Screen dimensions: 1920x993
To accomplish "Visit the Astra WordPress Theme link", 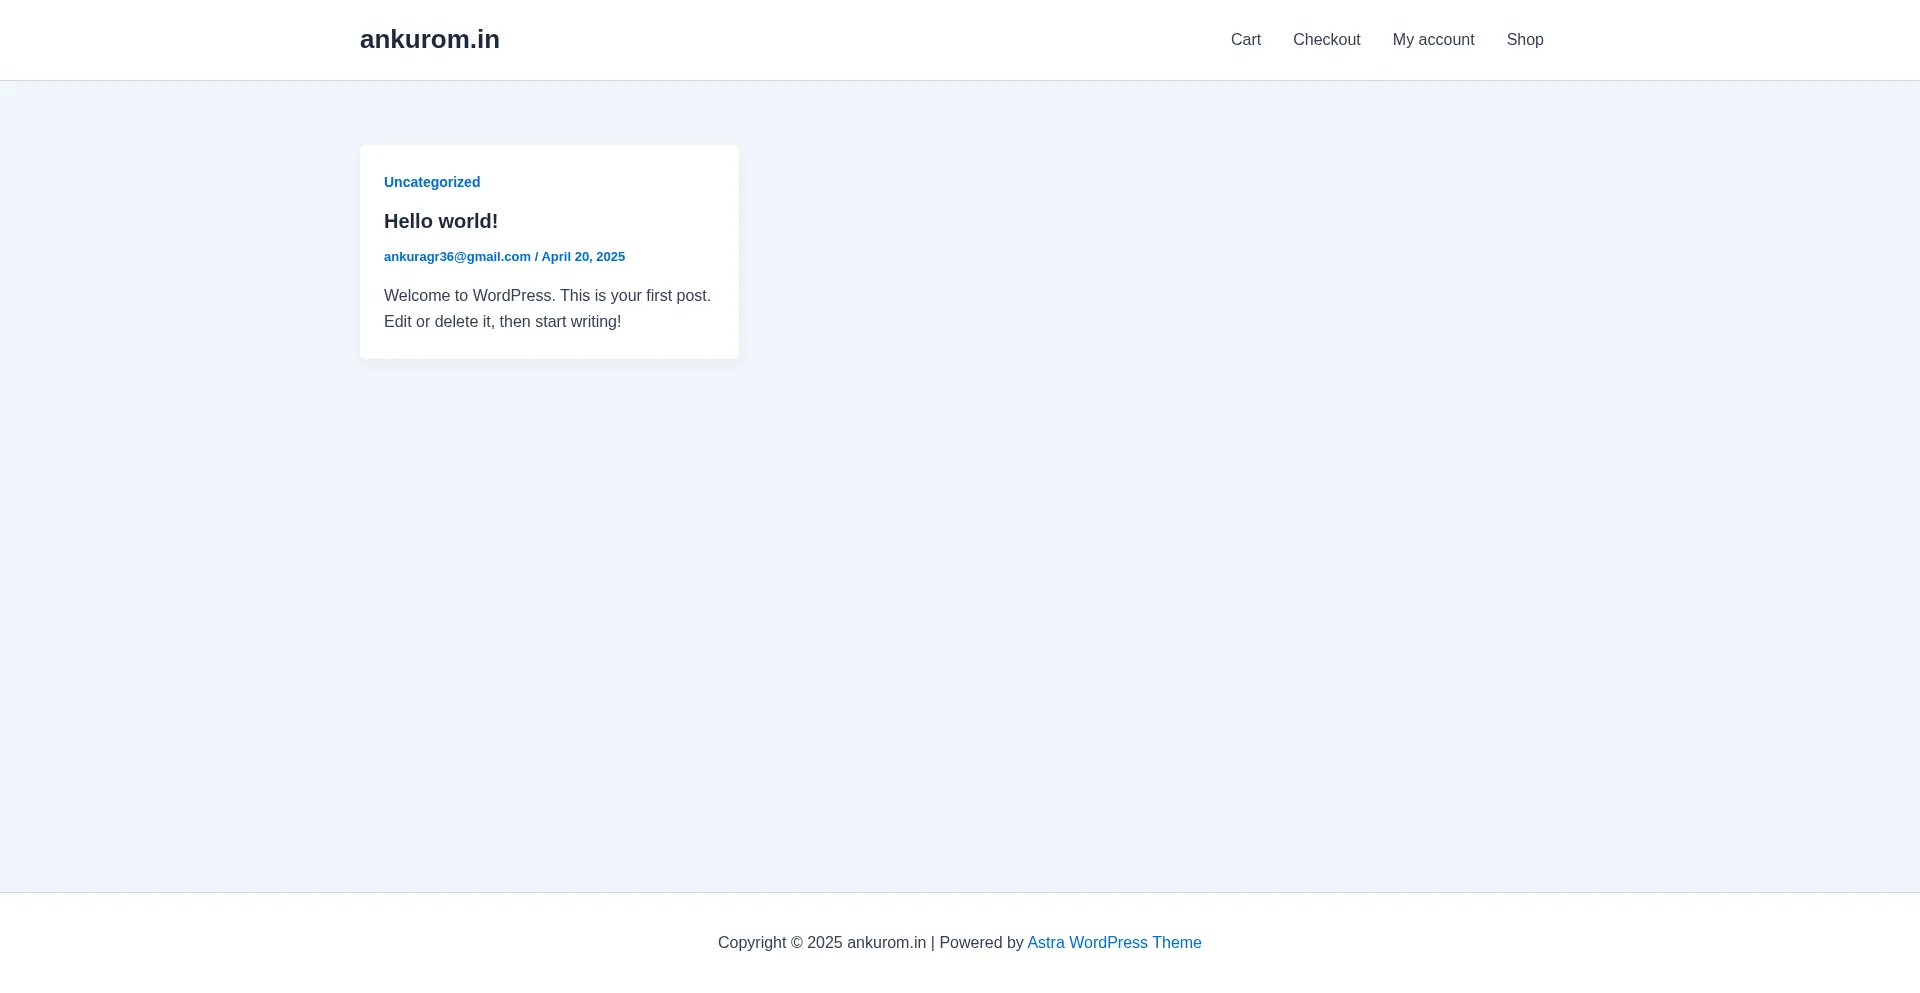I will point(1114,943).
